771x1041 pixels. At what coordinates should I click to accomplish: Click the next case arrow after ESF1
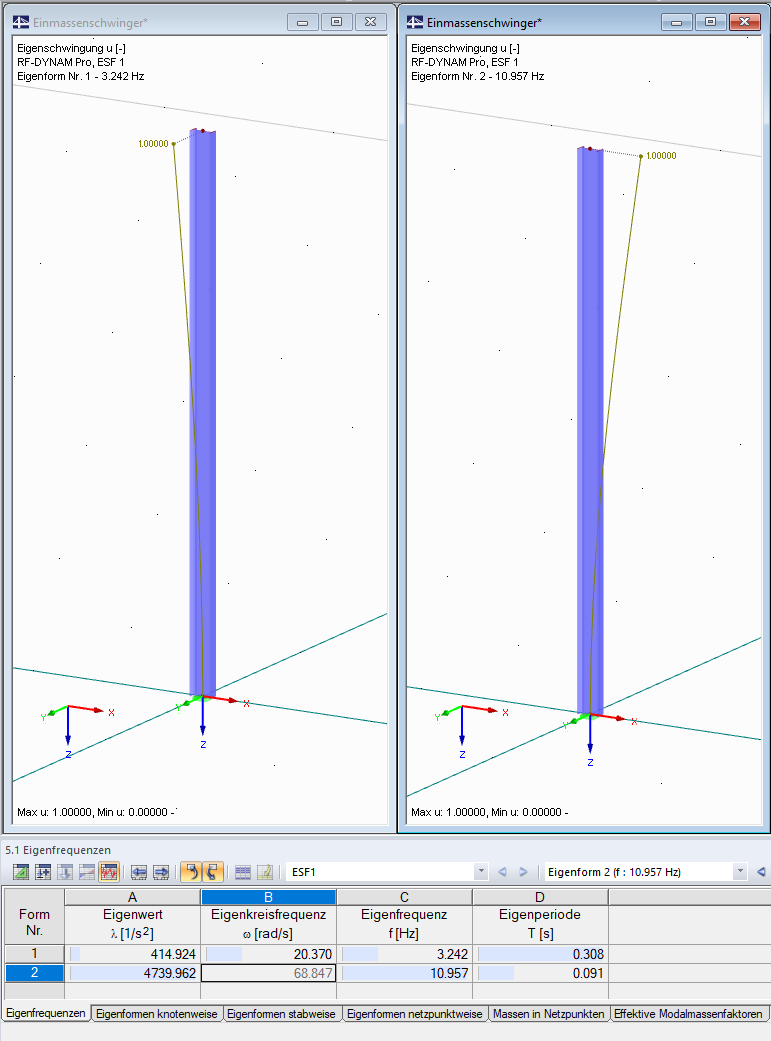pyautogui.click(x=523, y=872)
